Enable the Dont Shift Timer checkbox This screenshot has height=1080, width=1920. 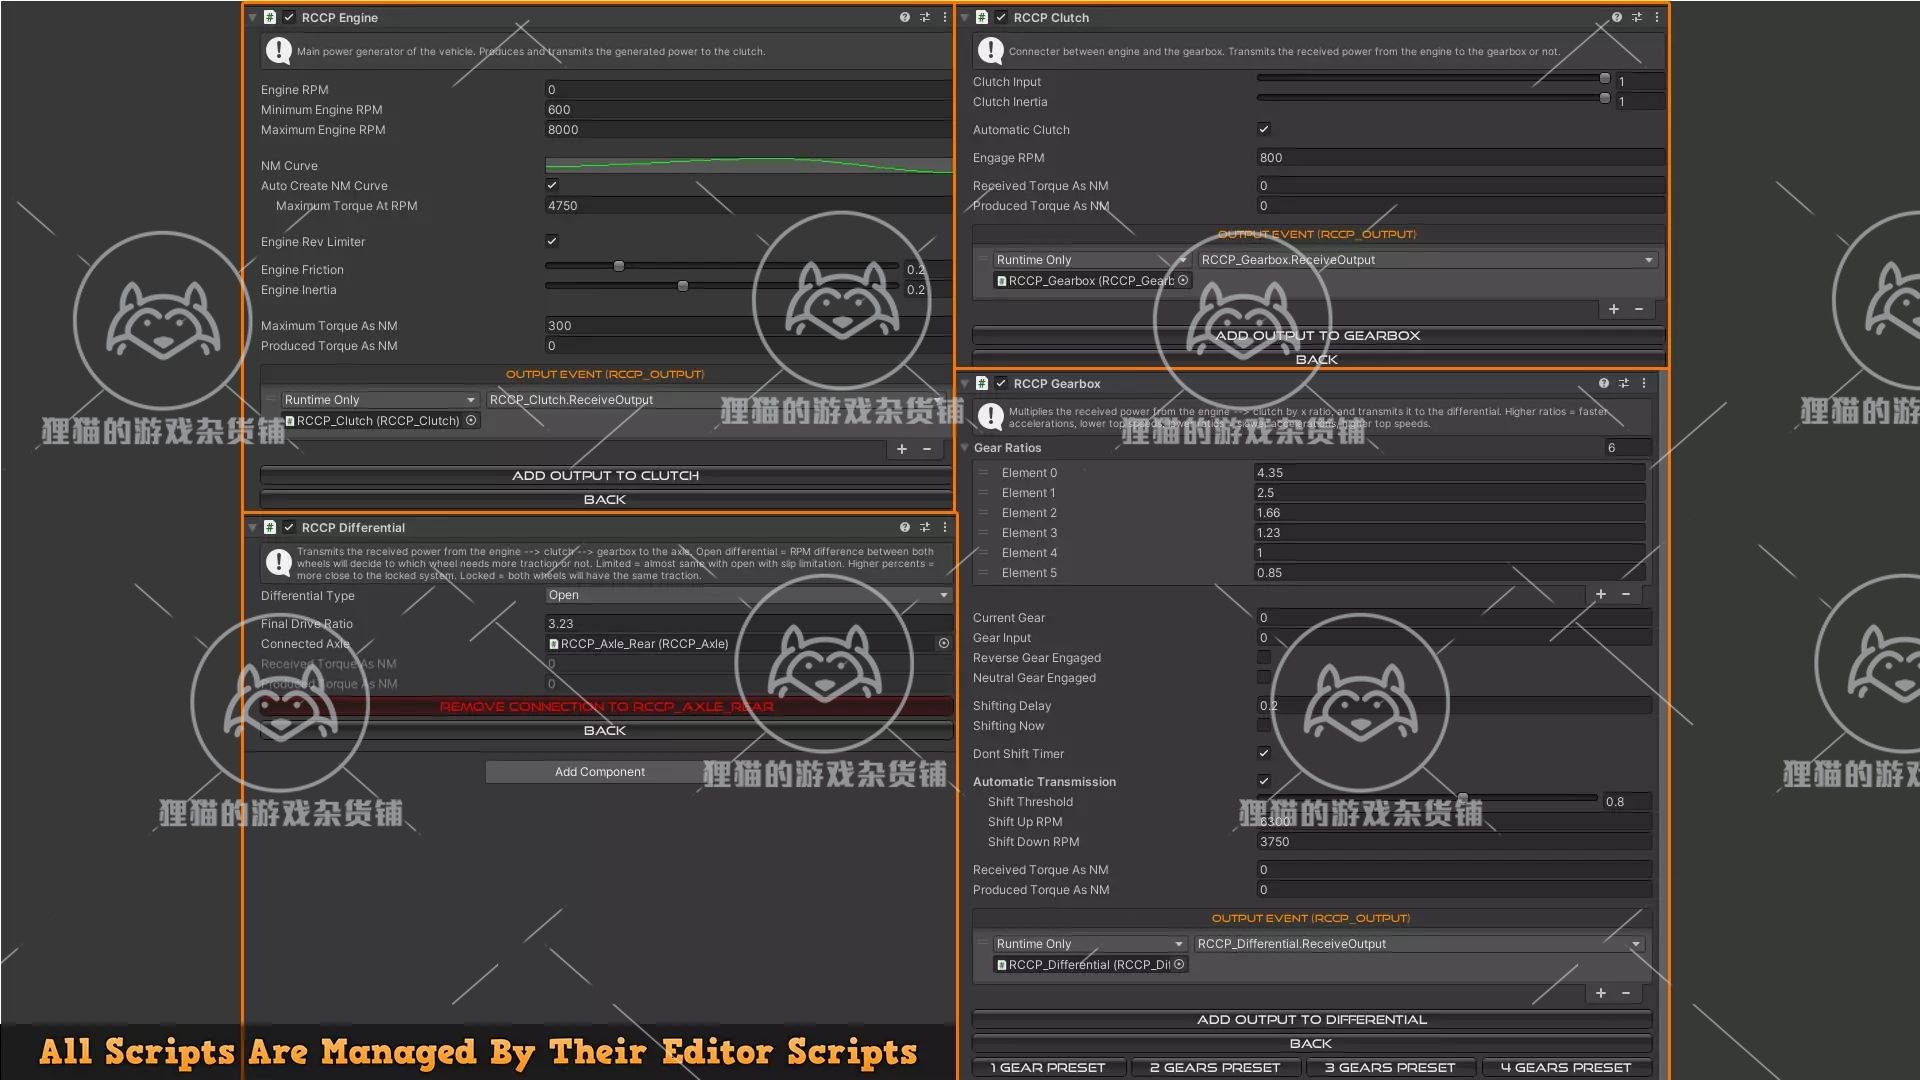pos(1263,753)
